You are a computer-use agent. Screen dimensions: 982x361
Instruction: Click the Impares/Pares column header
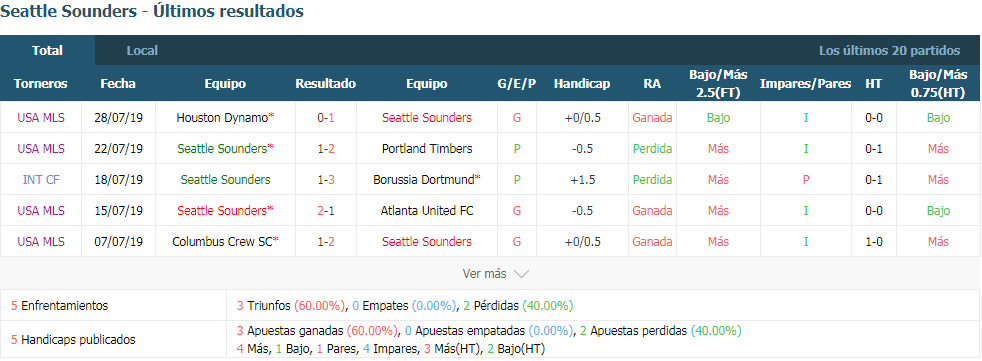click(805, 83)
